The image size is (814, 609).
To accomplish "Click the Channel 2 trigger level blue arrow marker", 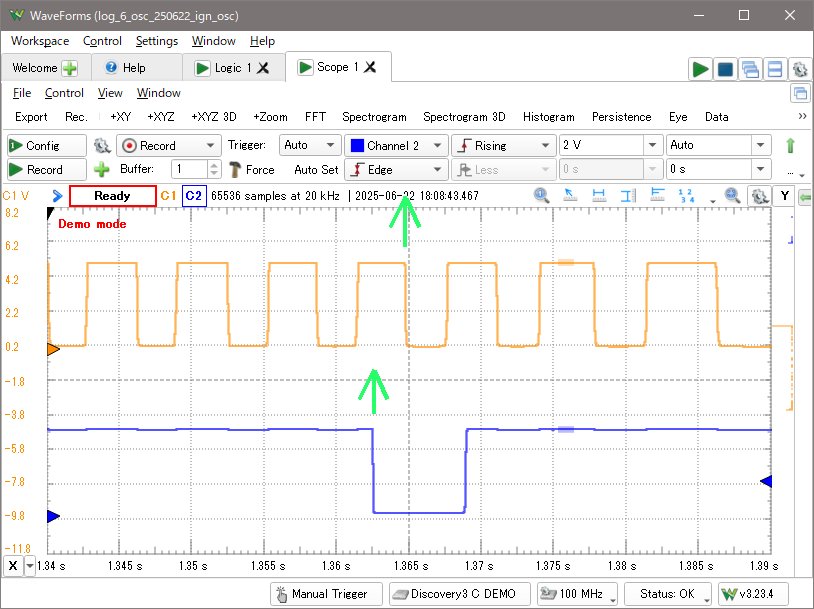I will point(766,481).
